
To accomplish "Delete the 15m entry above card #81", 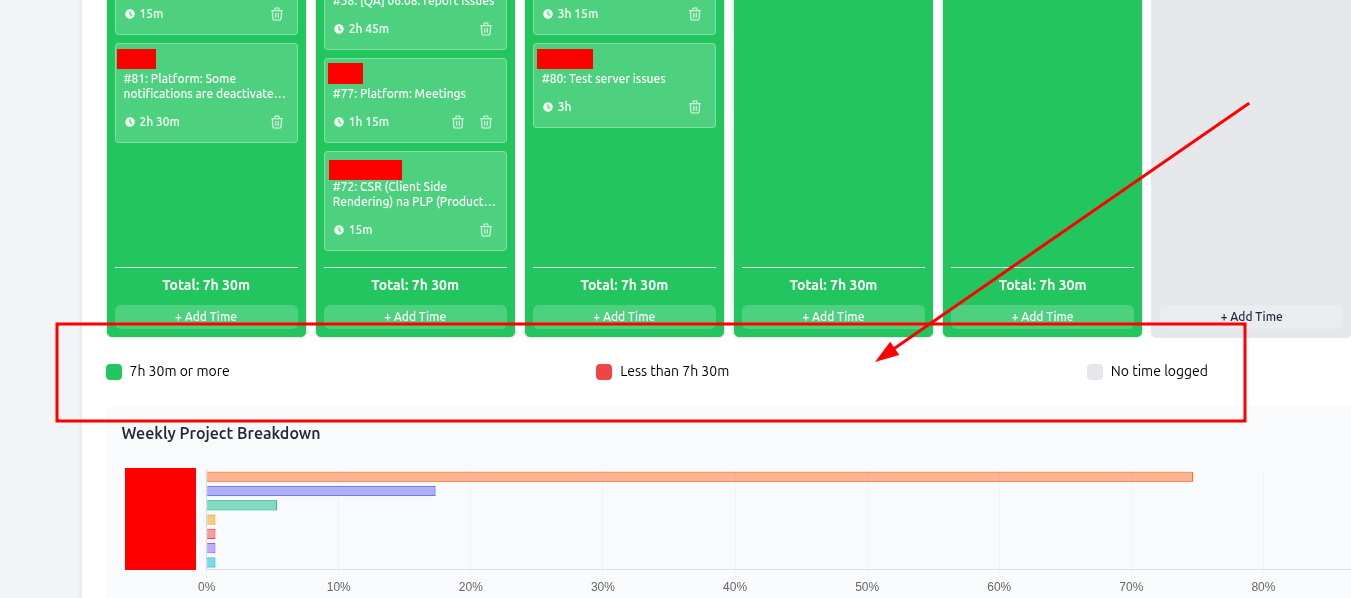I will click(277, 14).
